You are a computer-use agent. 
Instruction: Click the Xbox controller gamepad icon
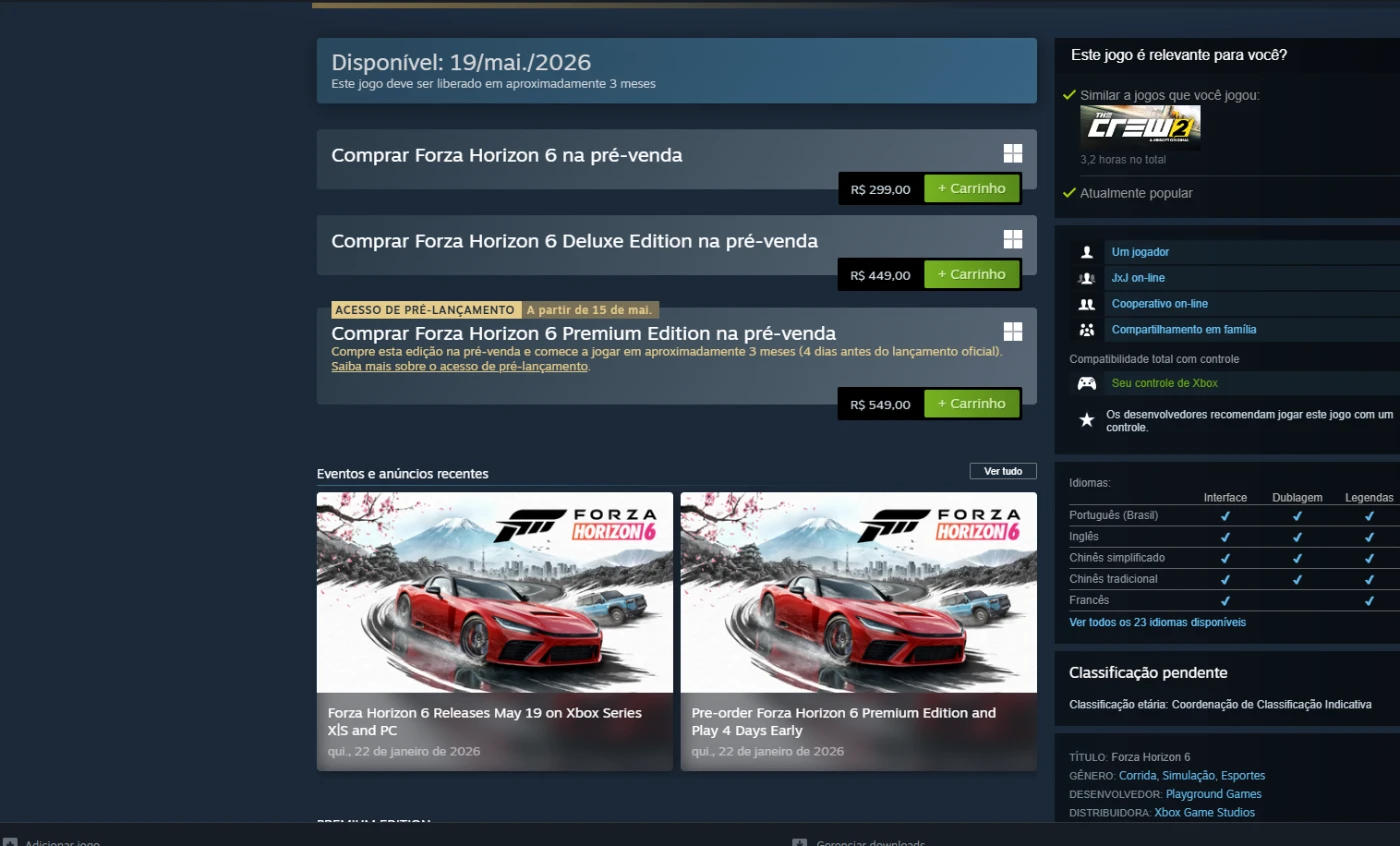tap(1086, 383)
